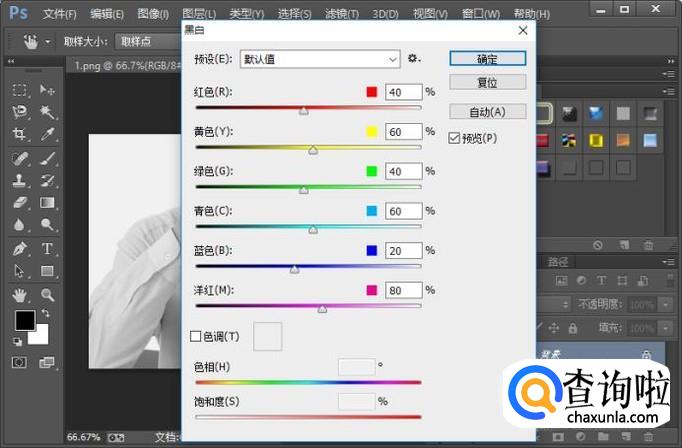Click the 黄色(Y) slider handle

tap(313, 150)
